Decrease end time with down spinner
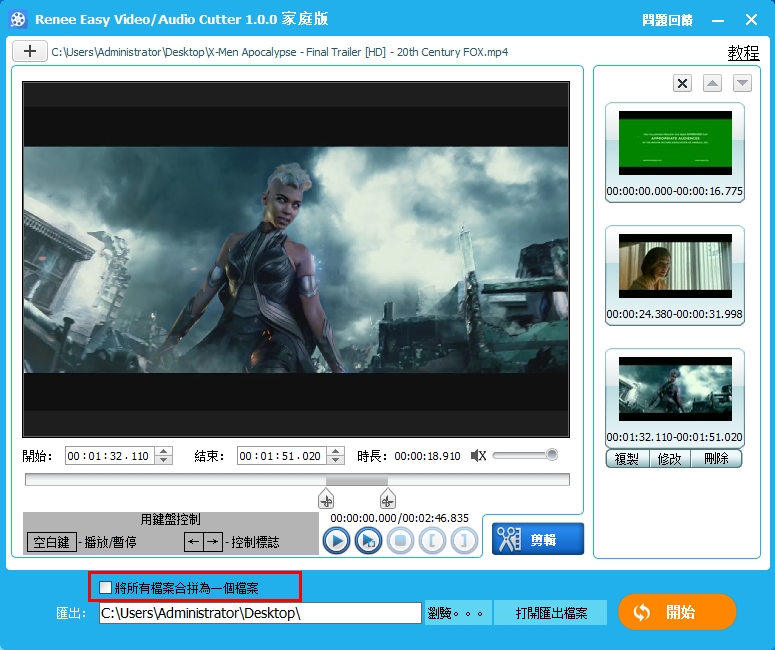The height and width of the screenshot is (650, 775). (x=336, y=460)
